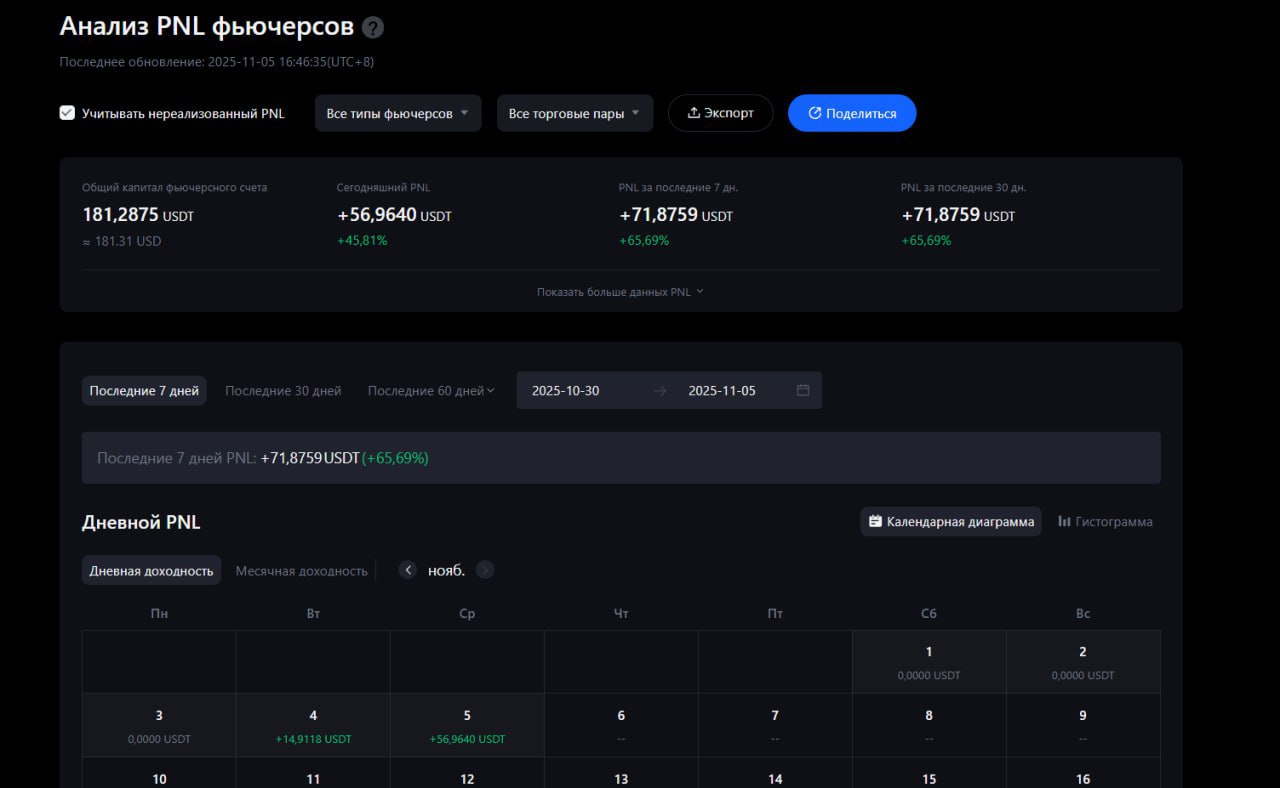Screen dimensions: 1280x788
Task: Select calendar day 6 cell
Action: (x=621, y=726)
